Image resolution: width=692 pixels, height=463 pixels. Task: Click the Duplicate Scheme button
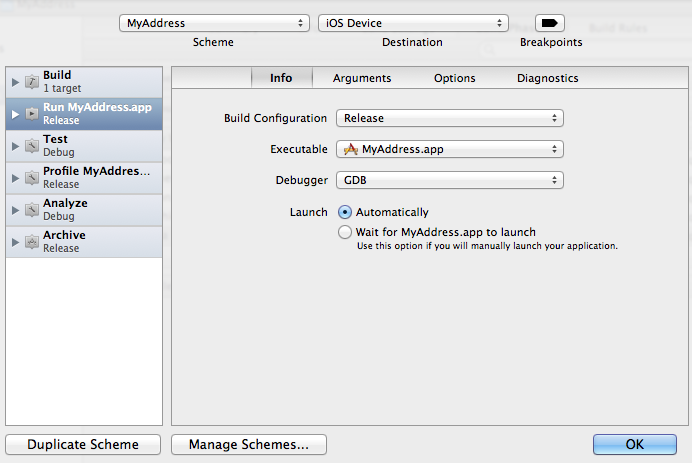click(x=83, y=444)
